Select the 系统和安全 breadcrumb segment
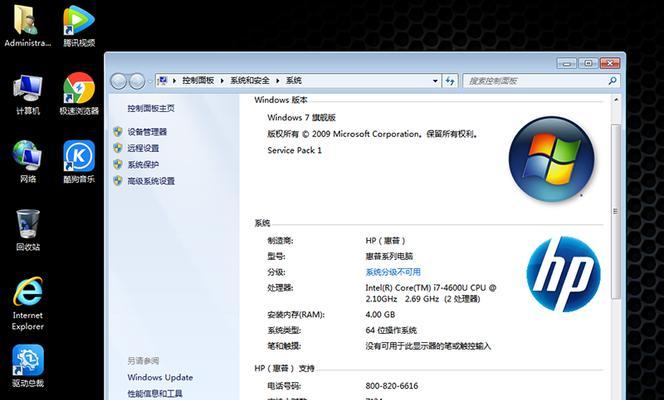This screenshot has width=664, height=400. click(x=249, y=80)
